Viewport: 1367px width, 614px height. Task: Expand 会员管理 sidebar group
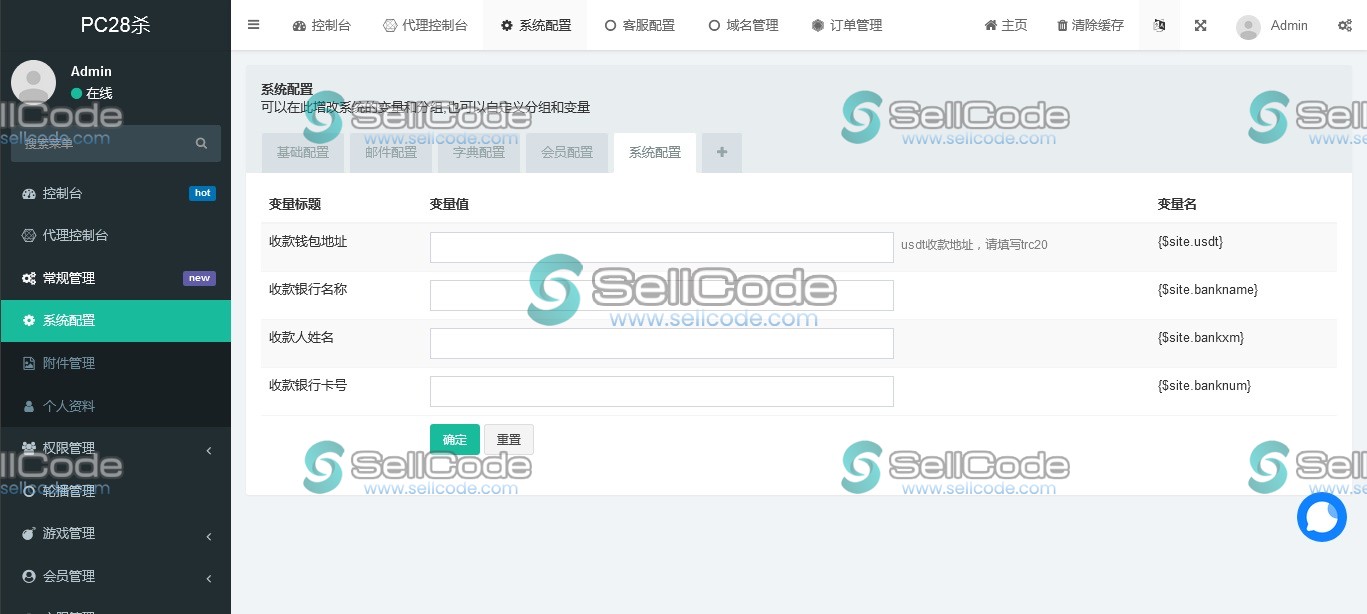tap(115, 576)
